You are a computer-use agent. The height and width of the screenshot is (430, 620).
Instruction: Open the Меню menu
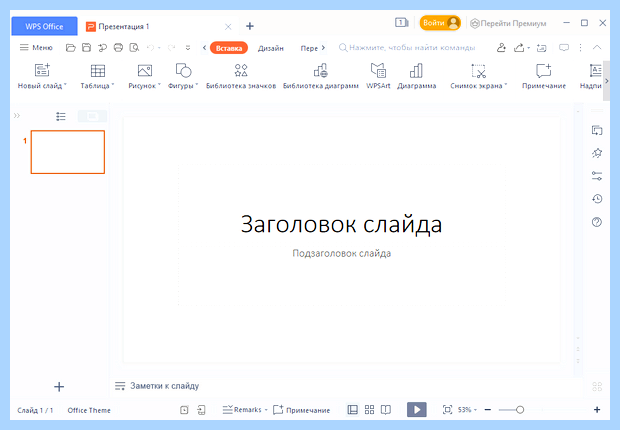(36, 47)
